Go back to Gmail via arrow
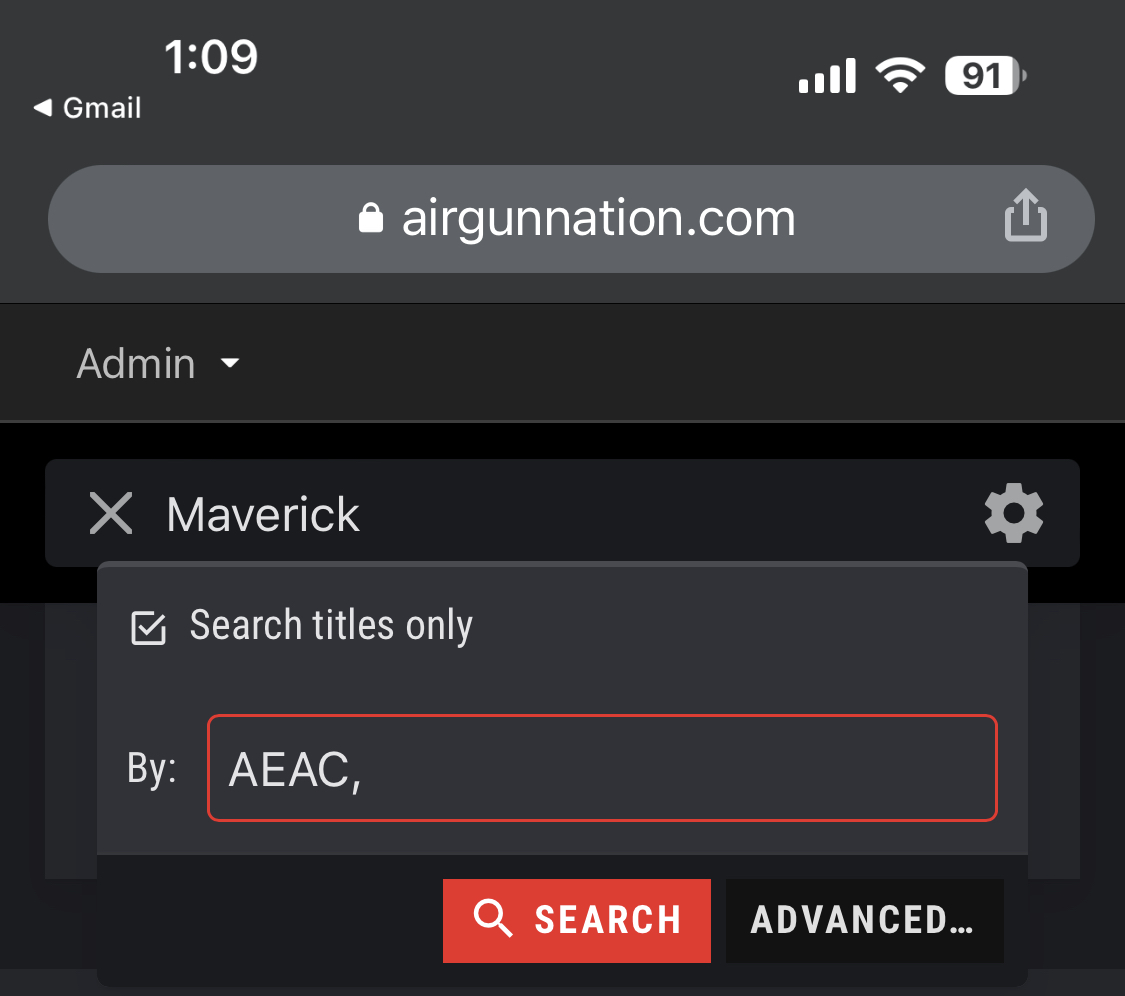The height and width of the screenshot is (996, 1125). [x=42, y=108]
